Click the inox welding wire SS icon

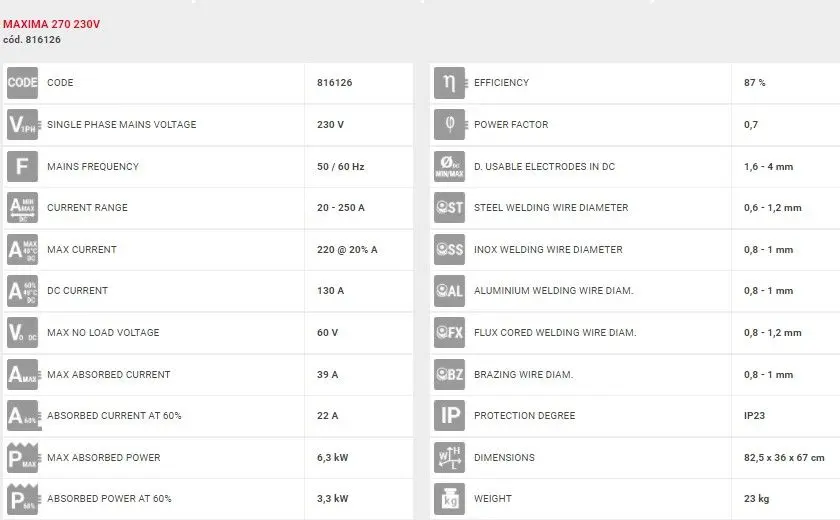point(449,250)
